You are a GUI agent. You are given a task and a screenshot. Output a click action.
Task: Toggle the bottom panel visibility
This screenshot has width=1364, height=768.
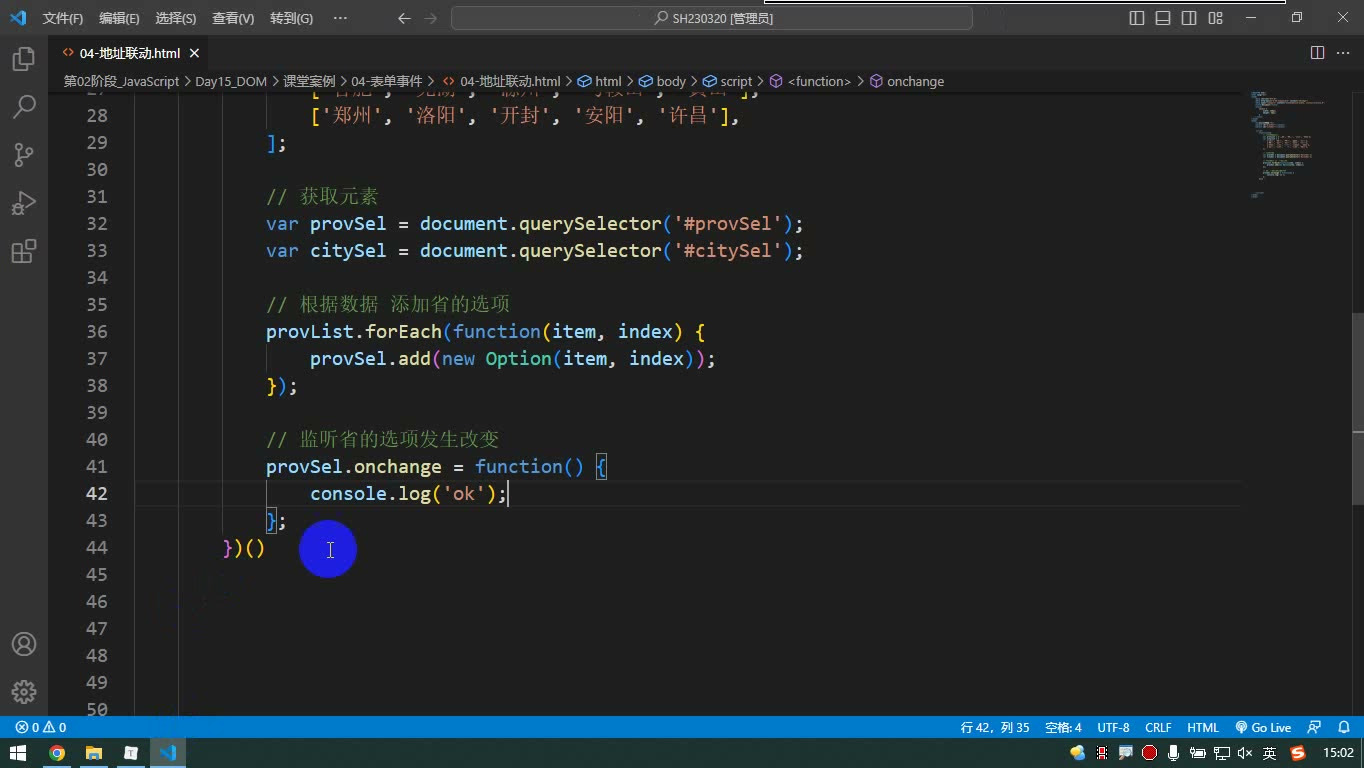(x=1163, y=18)
